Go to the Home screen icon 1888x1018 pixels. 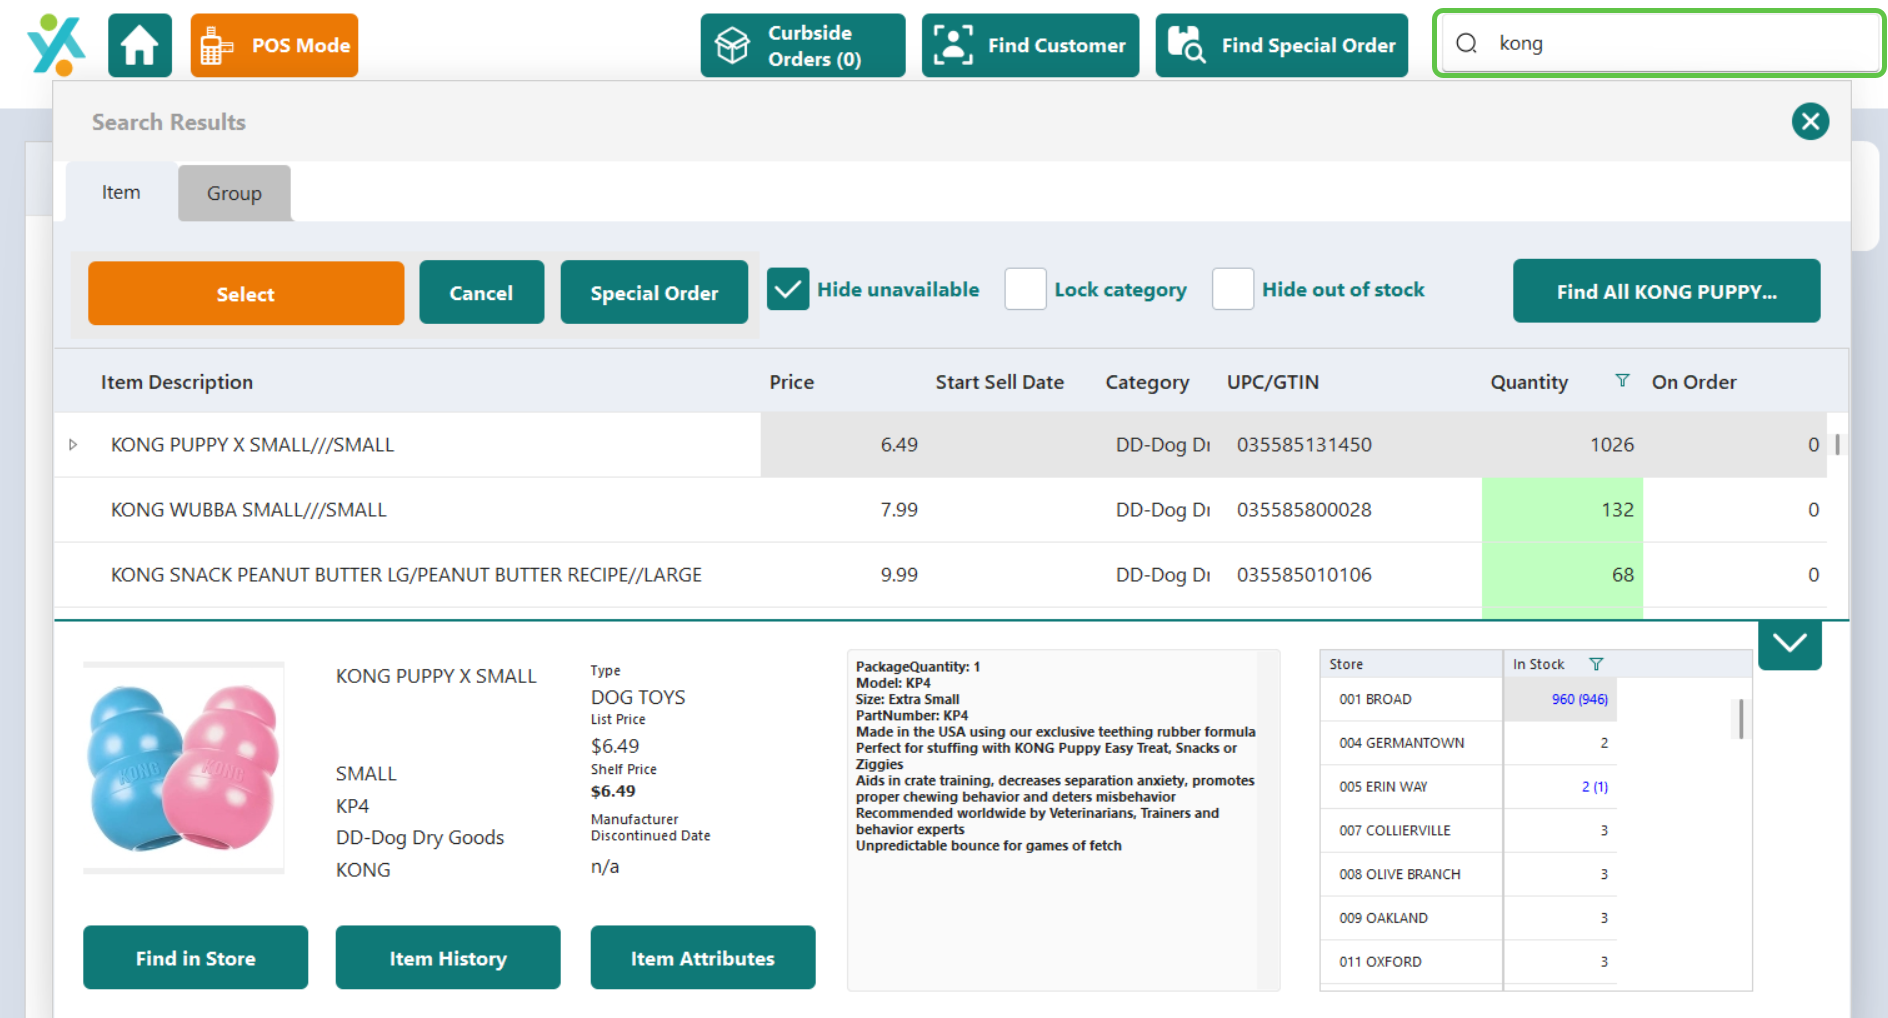click(x=140, y=45)
